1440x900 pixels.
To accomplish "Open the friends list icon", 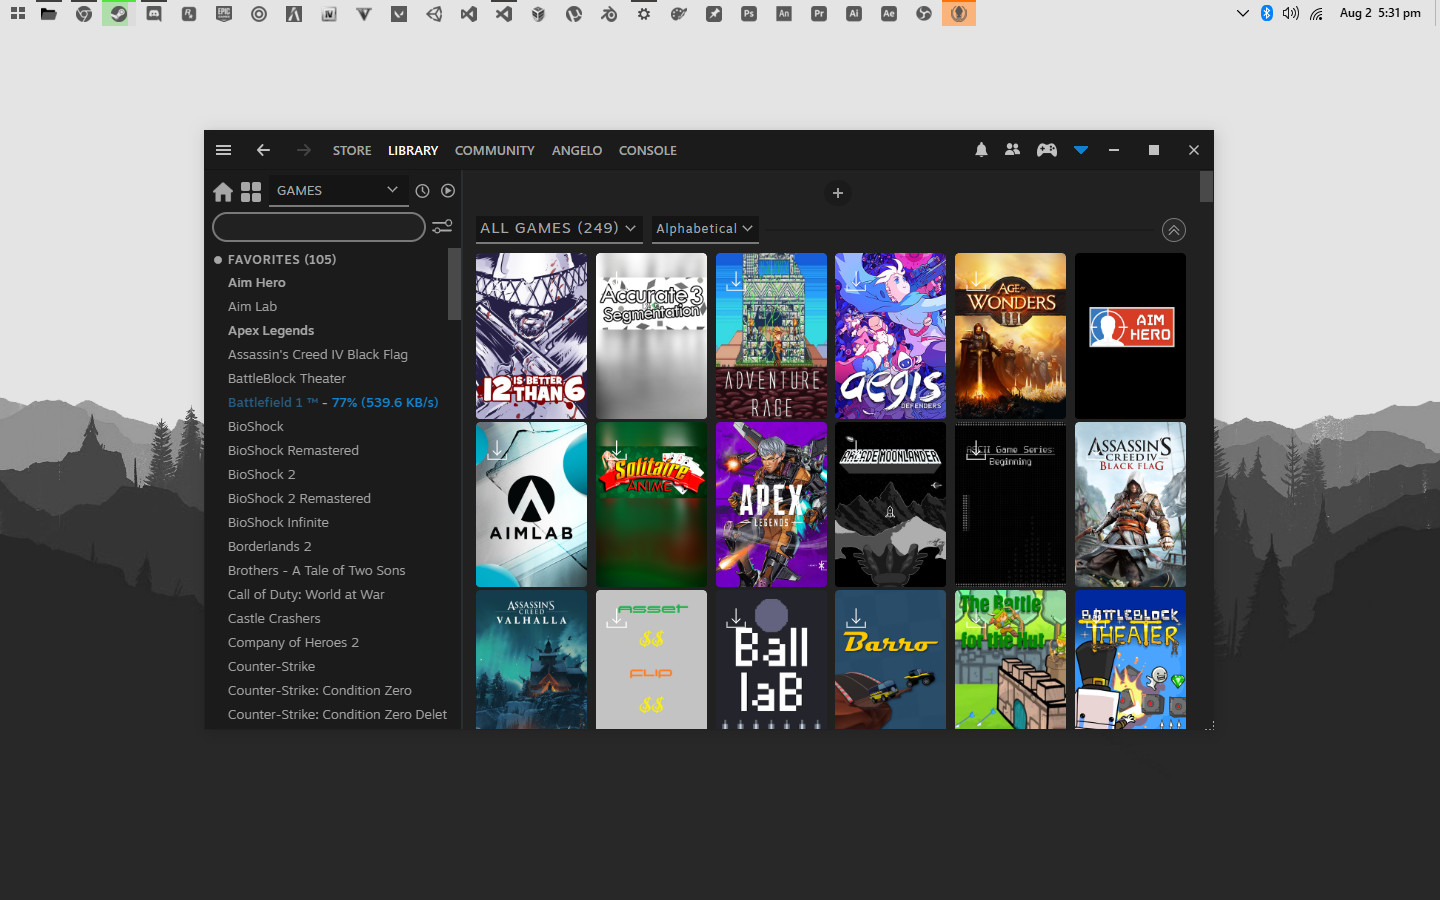I will 1012,149.
